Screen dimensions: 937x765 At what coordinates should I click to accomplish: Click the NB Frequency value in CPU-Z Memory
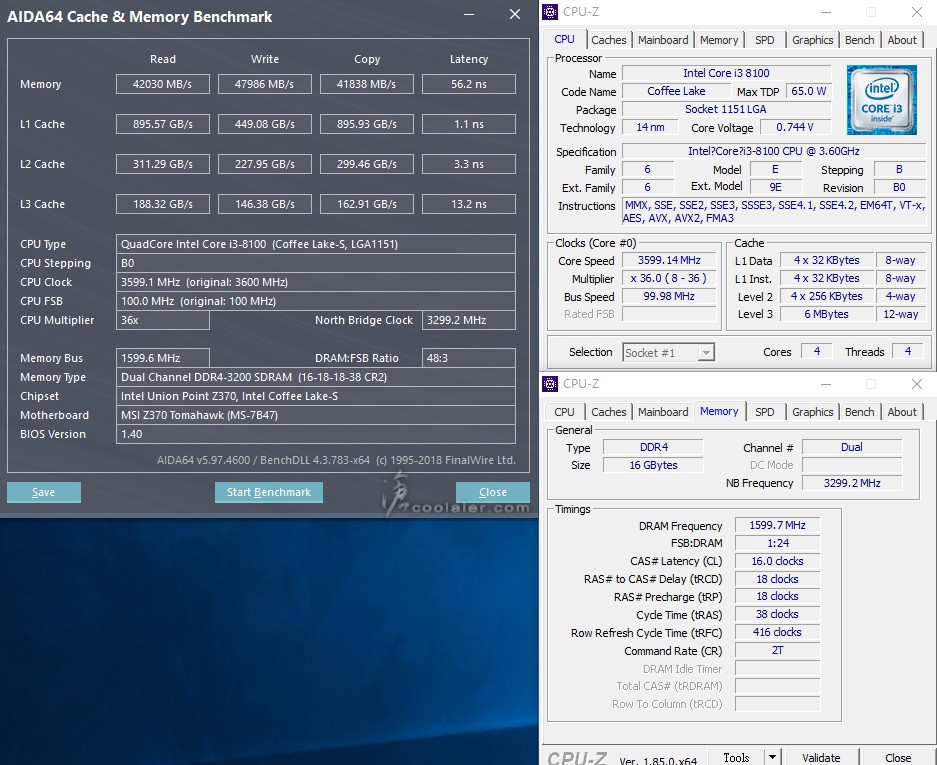pyautogui.click(x=852, y=483)
